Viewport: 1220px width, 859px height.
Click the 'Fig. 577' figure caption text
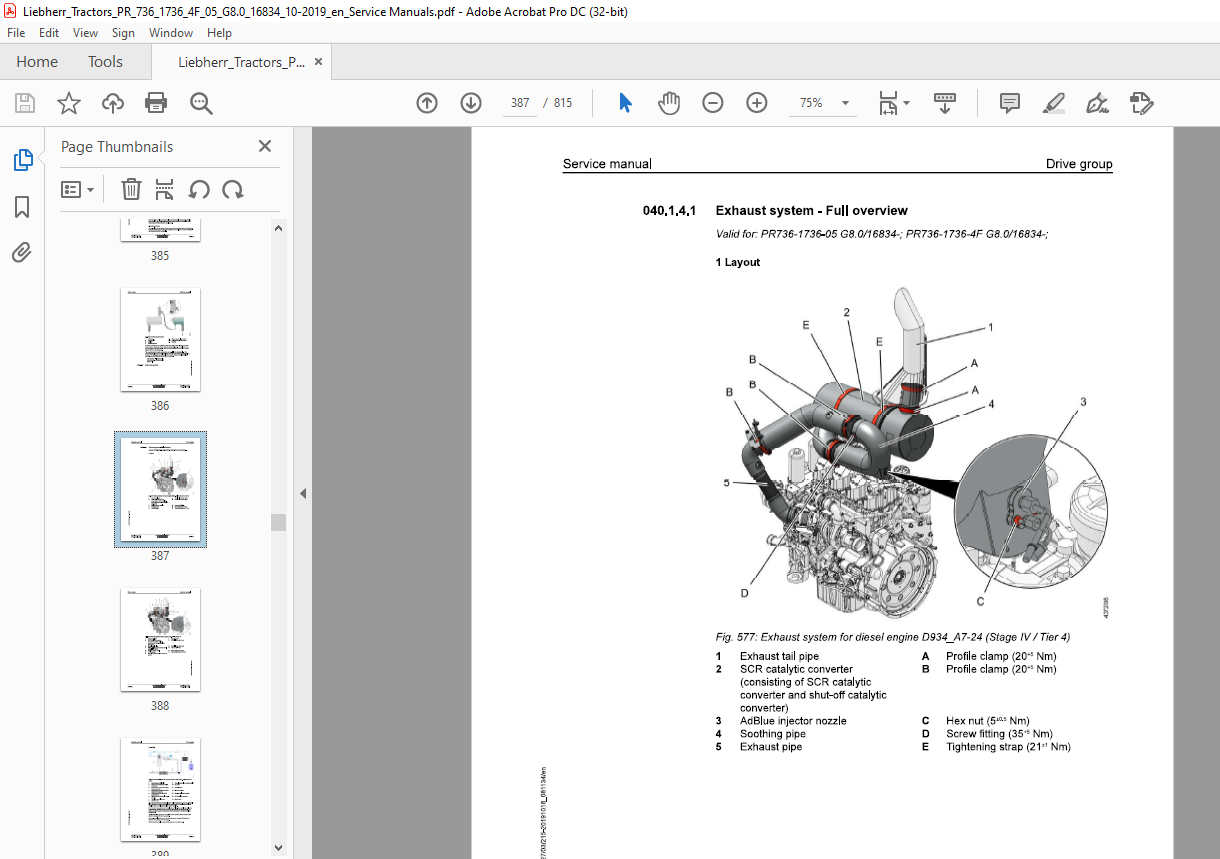893,637
